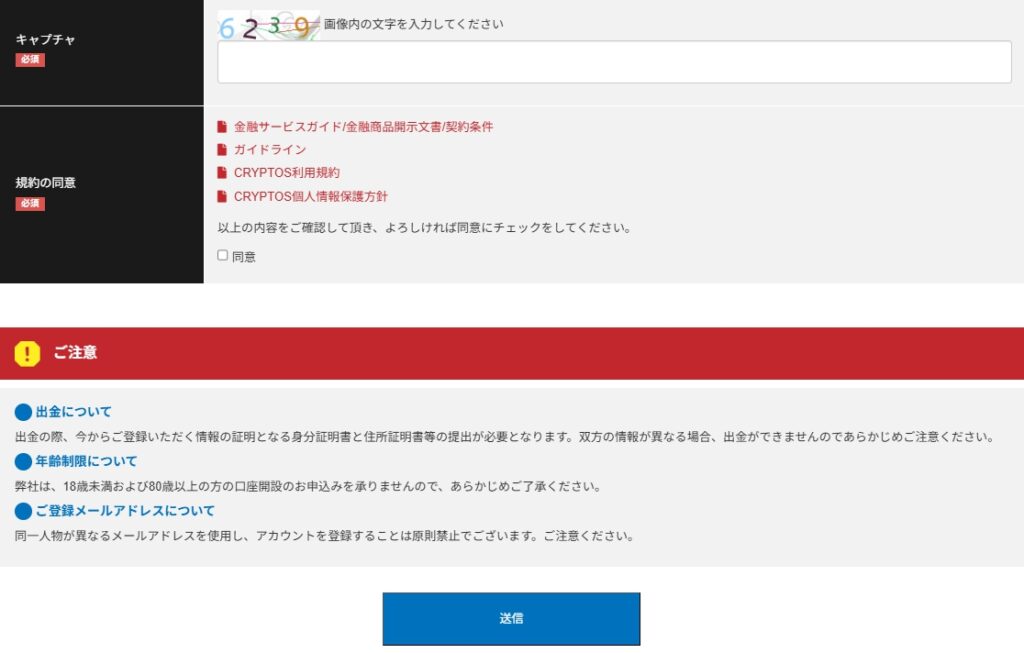Click the ご注意 heading in red banner
The width and height of the screenshot is (1024, 653).
tap(75, 353)
